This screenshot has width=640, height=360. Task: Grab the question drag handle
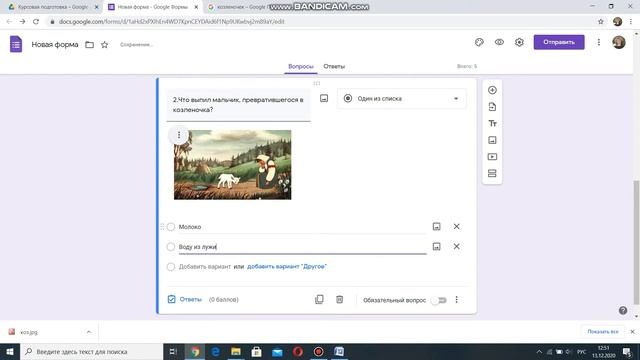tap(317, 83)
